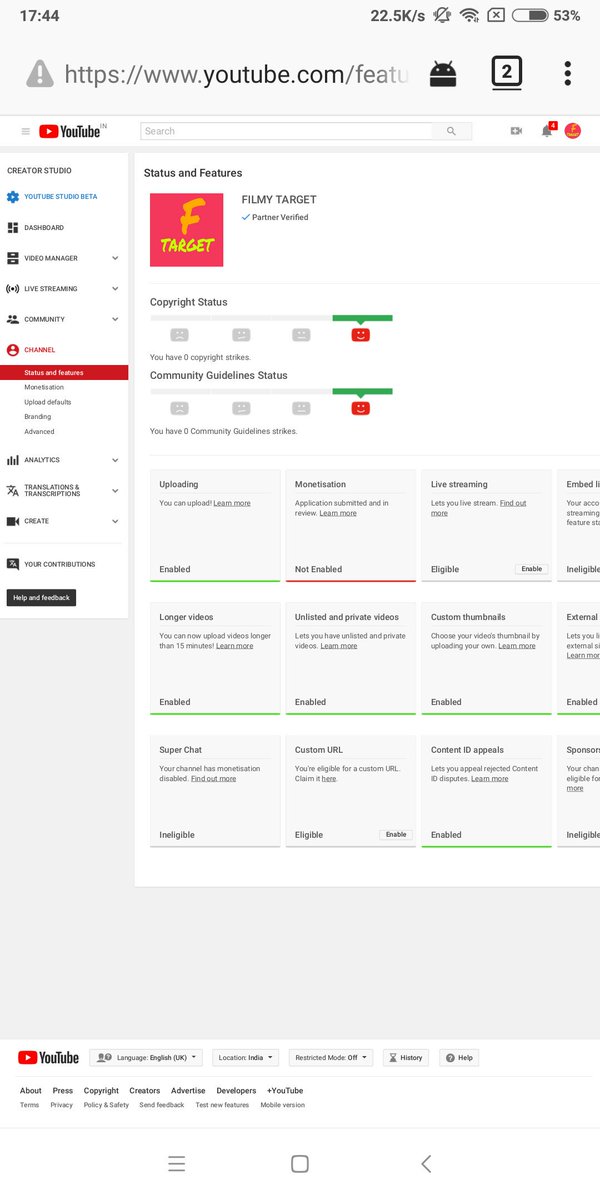Open the create video camera icon

pos(516,131)
